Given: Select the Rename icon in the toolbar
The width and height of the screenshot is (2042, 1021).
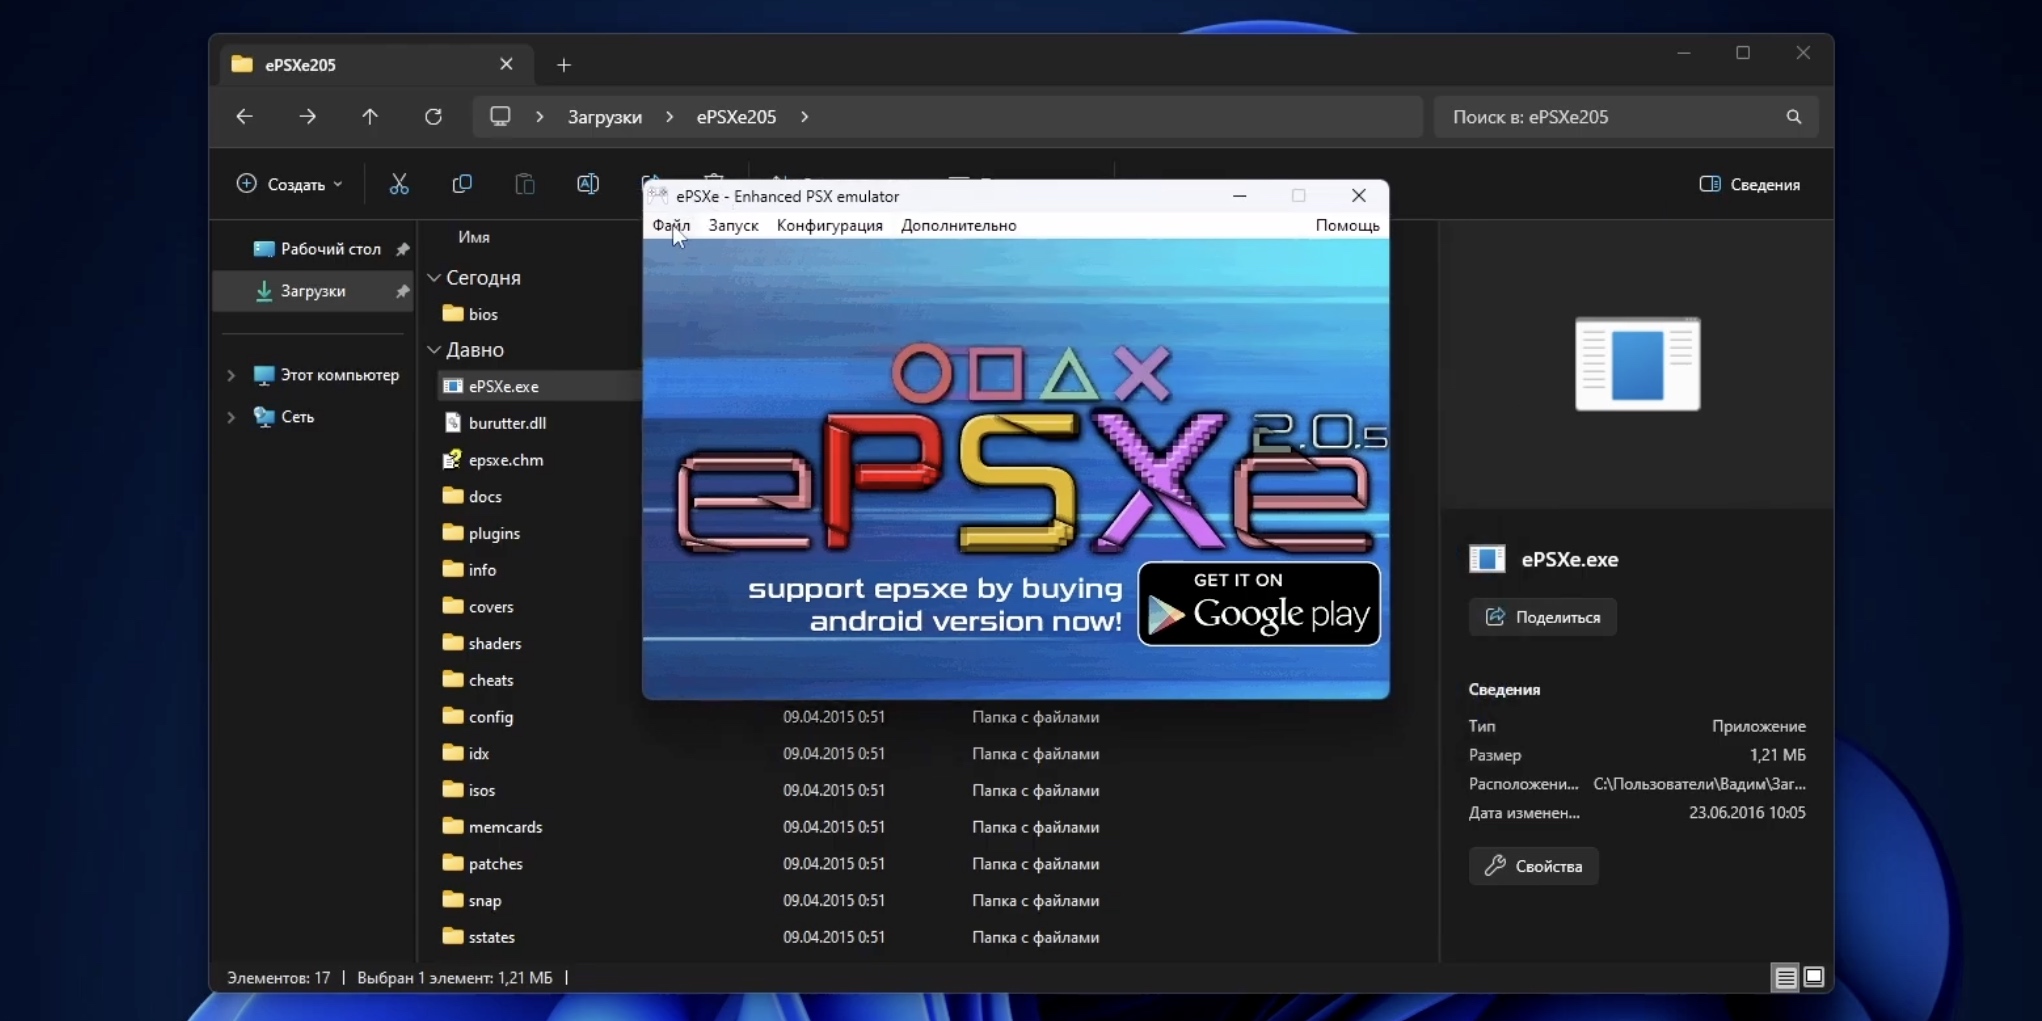Looking at the screenshot, I should 588,183.
